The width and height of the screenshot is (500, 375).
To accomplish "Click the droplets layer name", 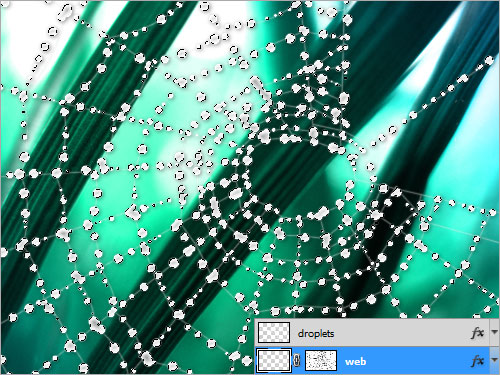I will tap(316, 333).
